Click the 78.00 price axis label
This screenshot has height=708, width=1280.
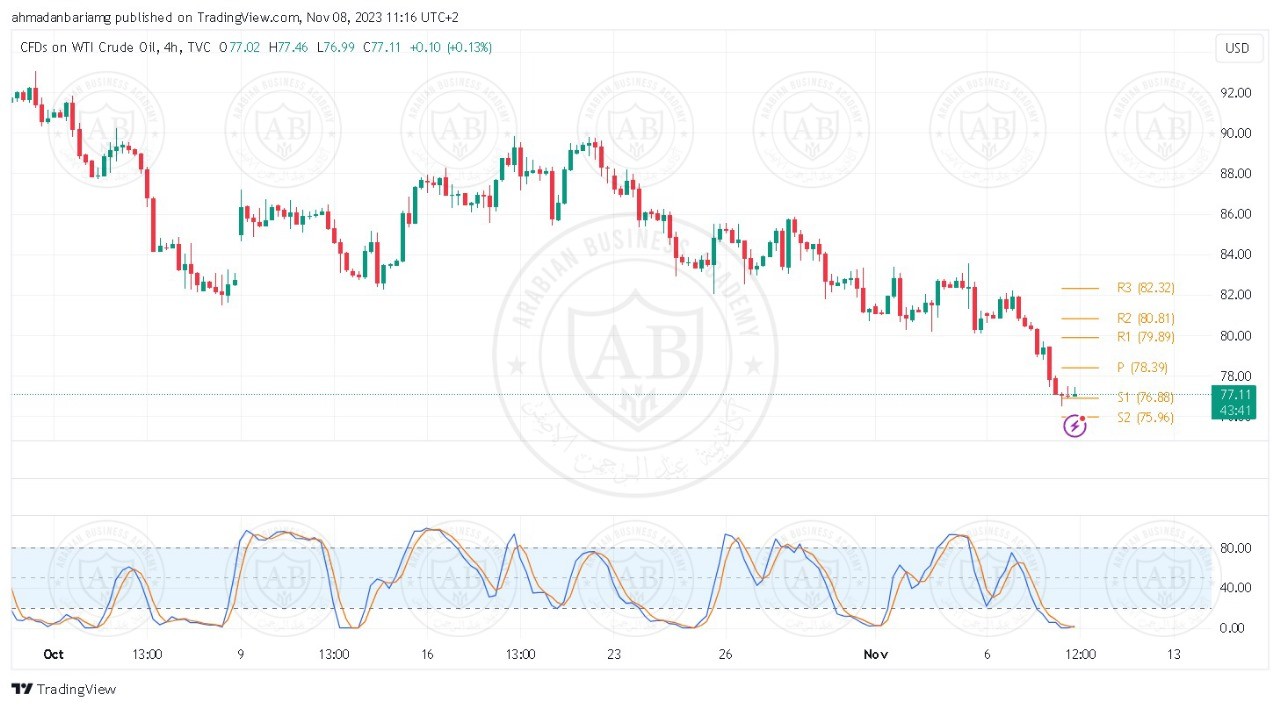point(1237,376)
